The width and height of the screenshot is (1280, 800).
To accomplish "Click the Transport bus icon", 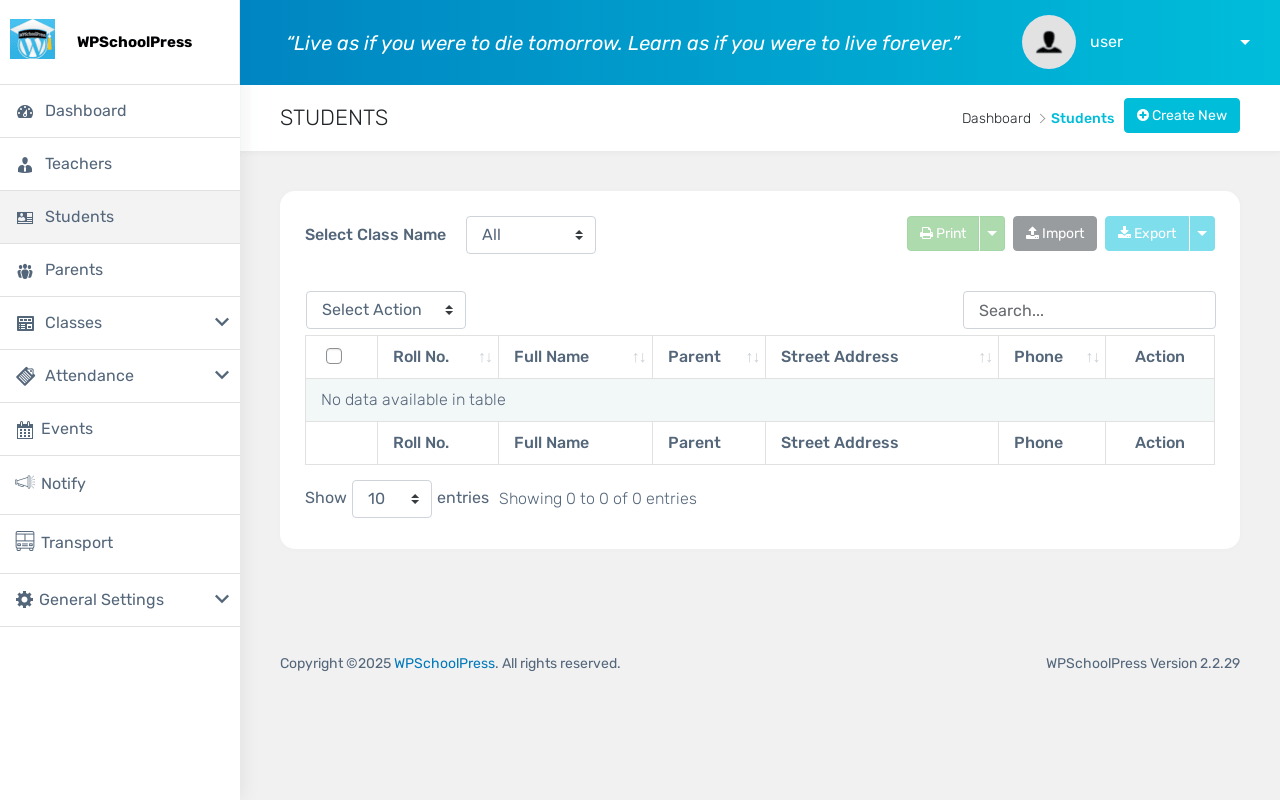I will coord(25,542).
